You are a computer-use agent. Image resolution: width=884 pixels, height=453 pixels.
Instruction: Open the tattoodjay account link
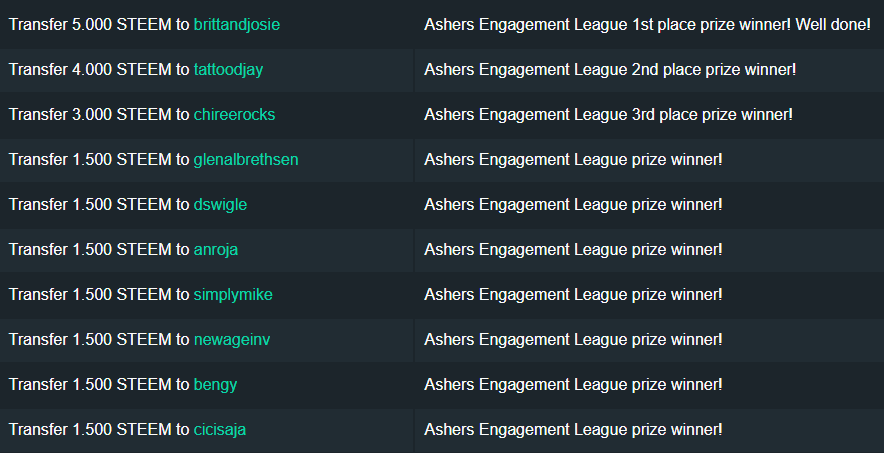(228, 69)
